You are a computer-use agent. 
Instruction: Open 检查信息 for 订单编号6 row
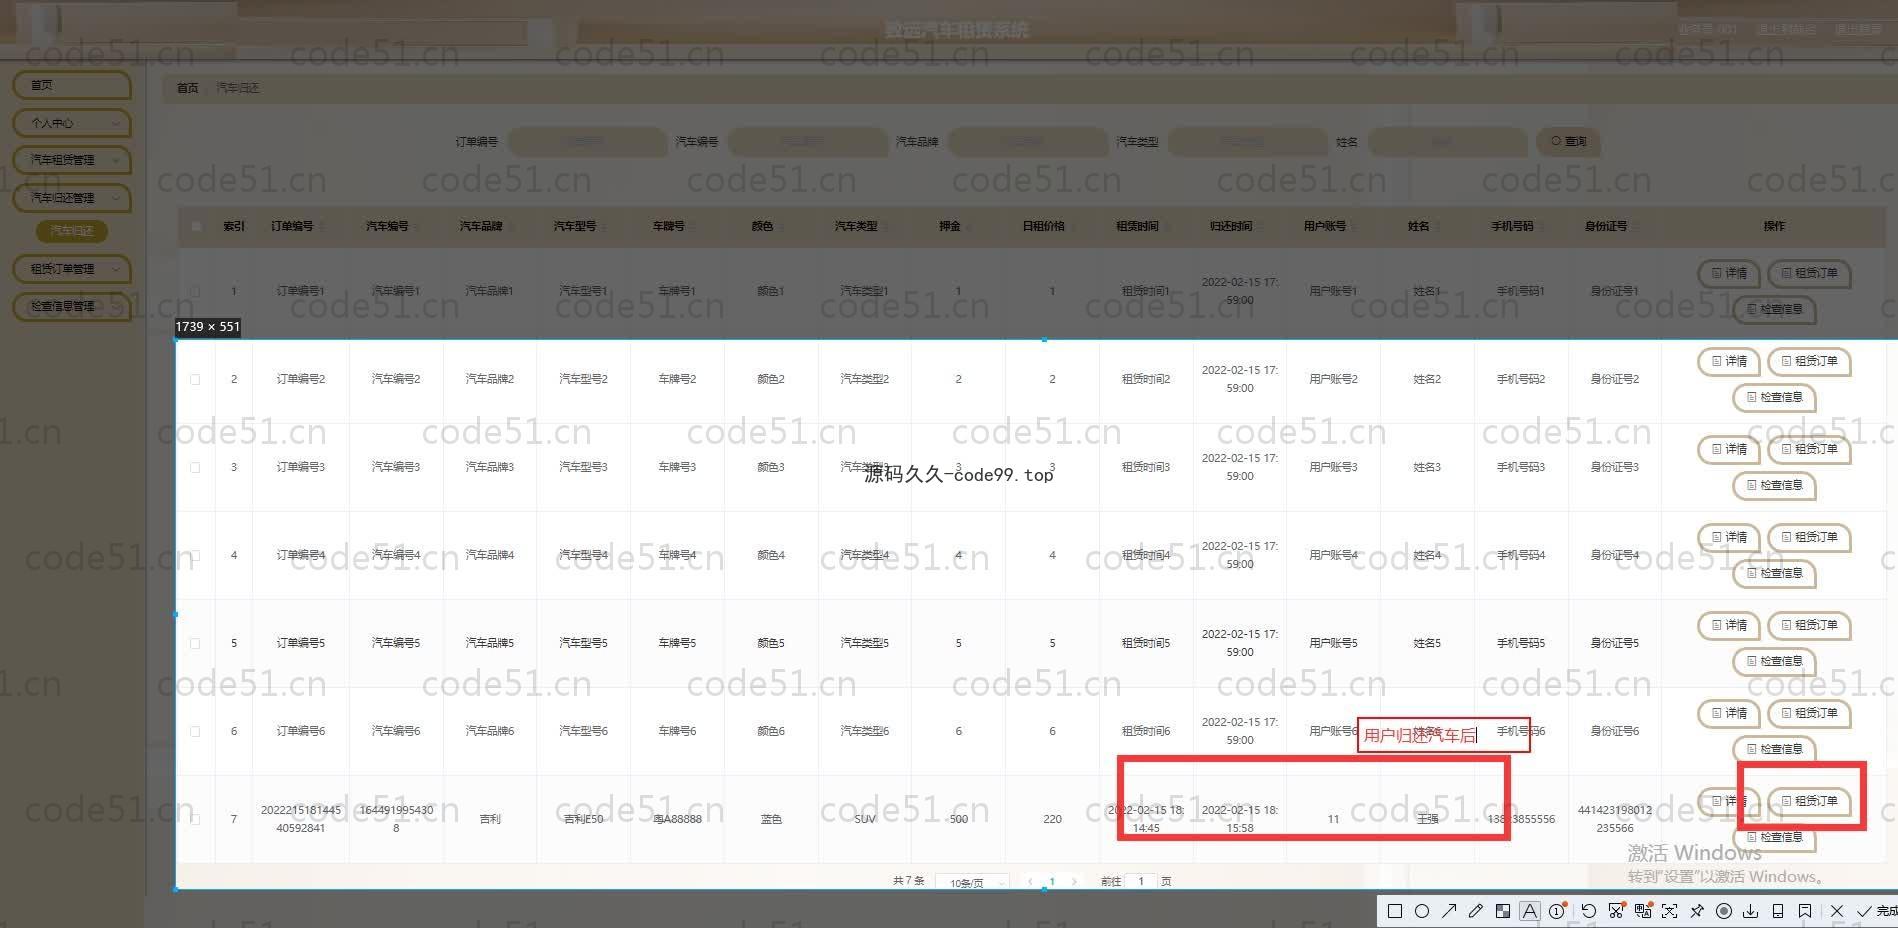click(x=1774, y=750)
